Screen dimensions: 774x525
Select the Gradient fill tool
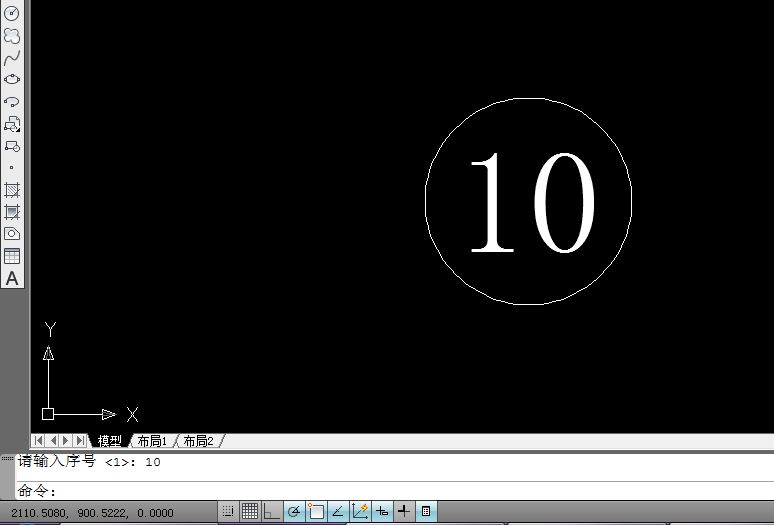(12, 212)
